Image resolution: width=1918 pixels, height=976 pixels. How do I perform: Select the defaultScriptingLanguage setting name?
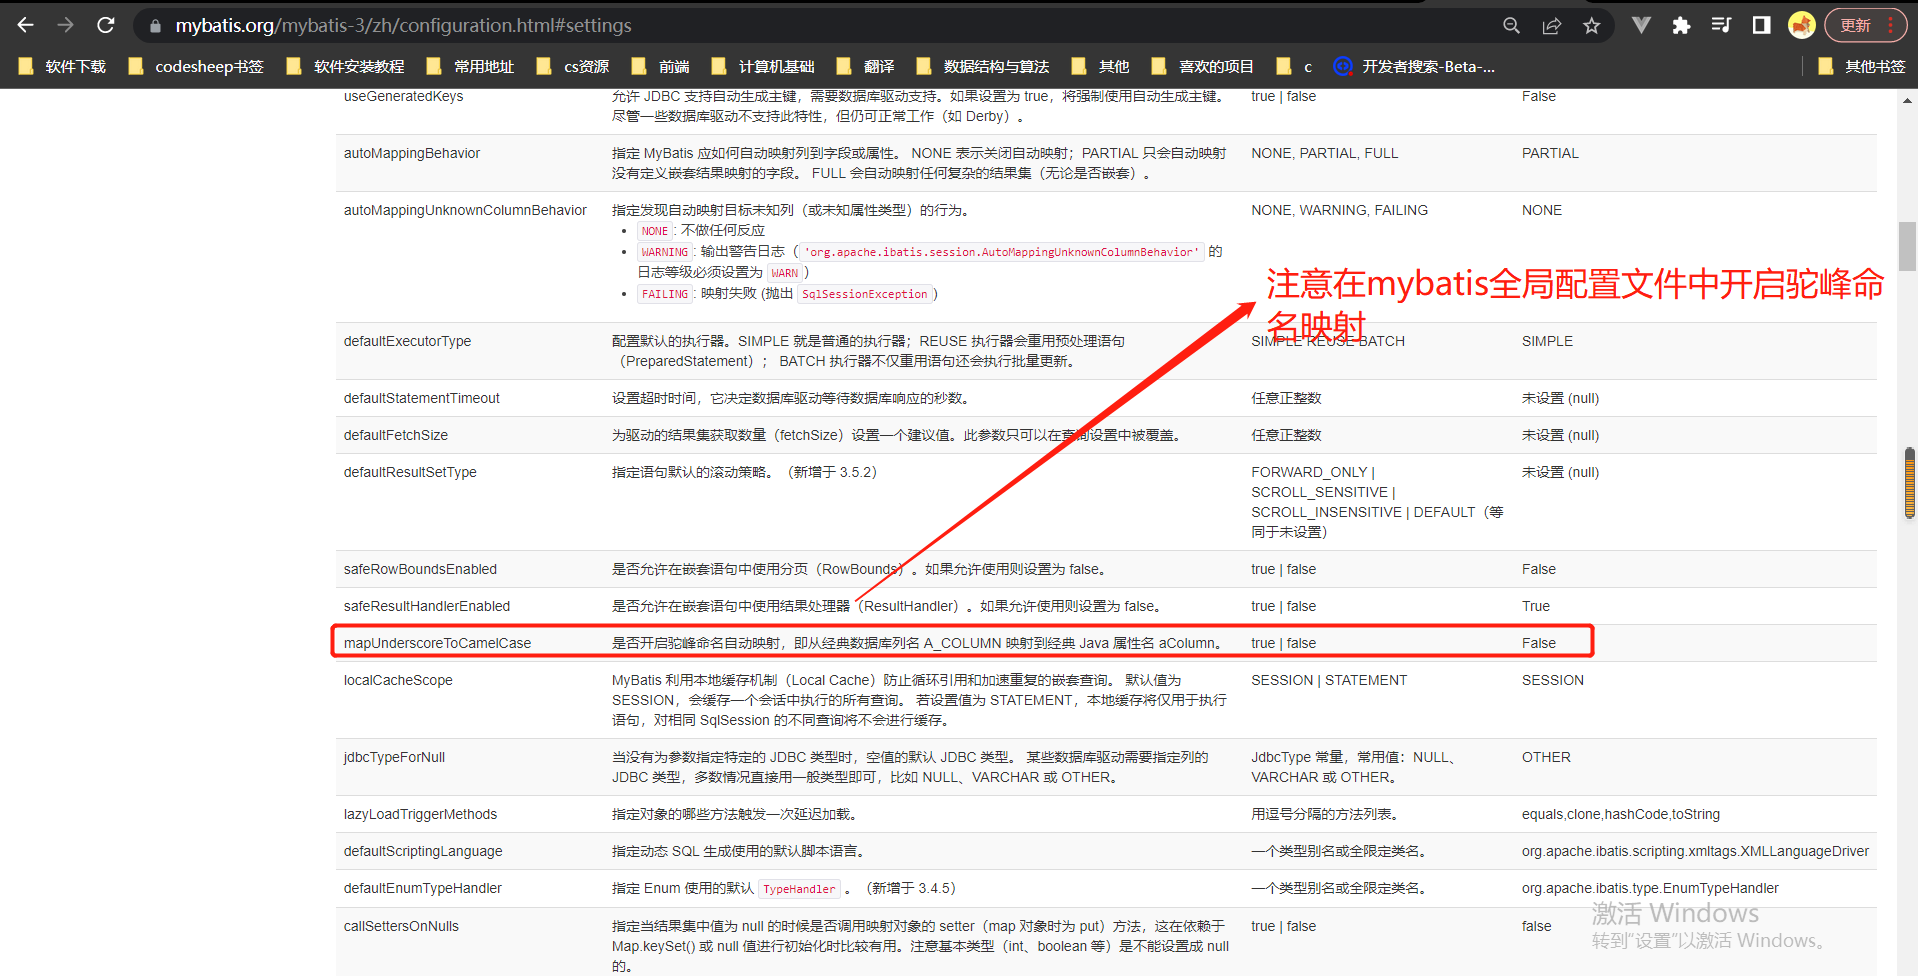[423, 851]
